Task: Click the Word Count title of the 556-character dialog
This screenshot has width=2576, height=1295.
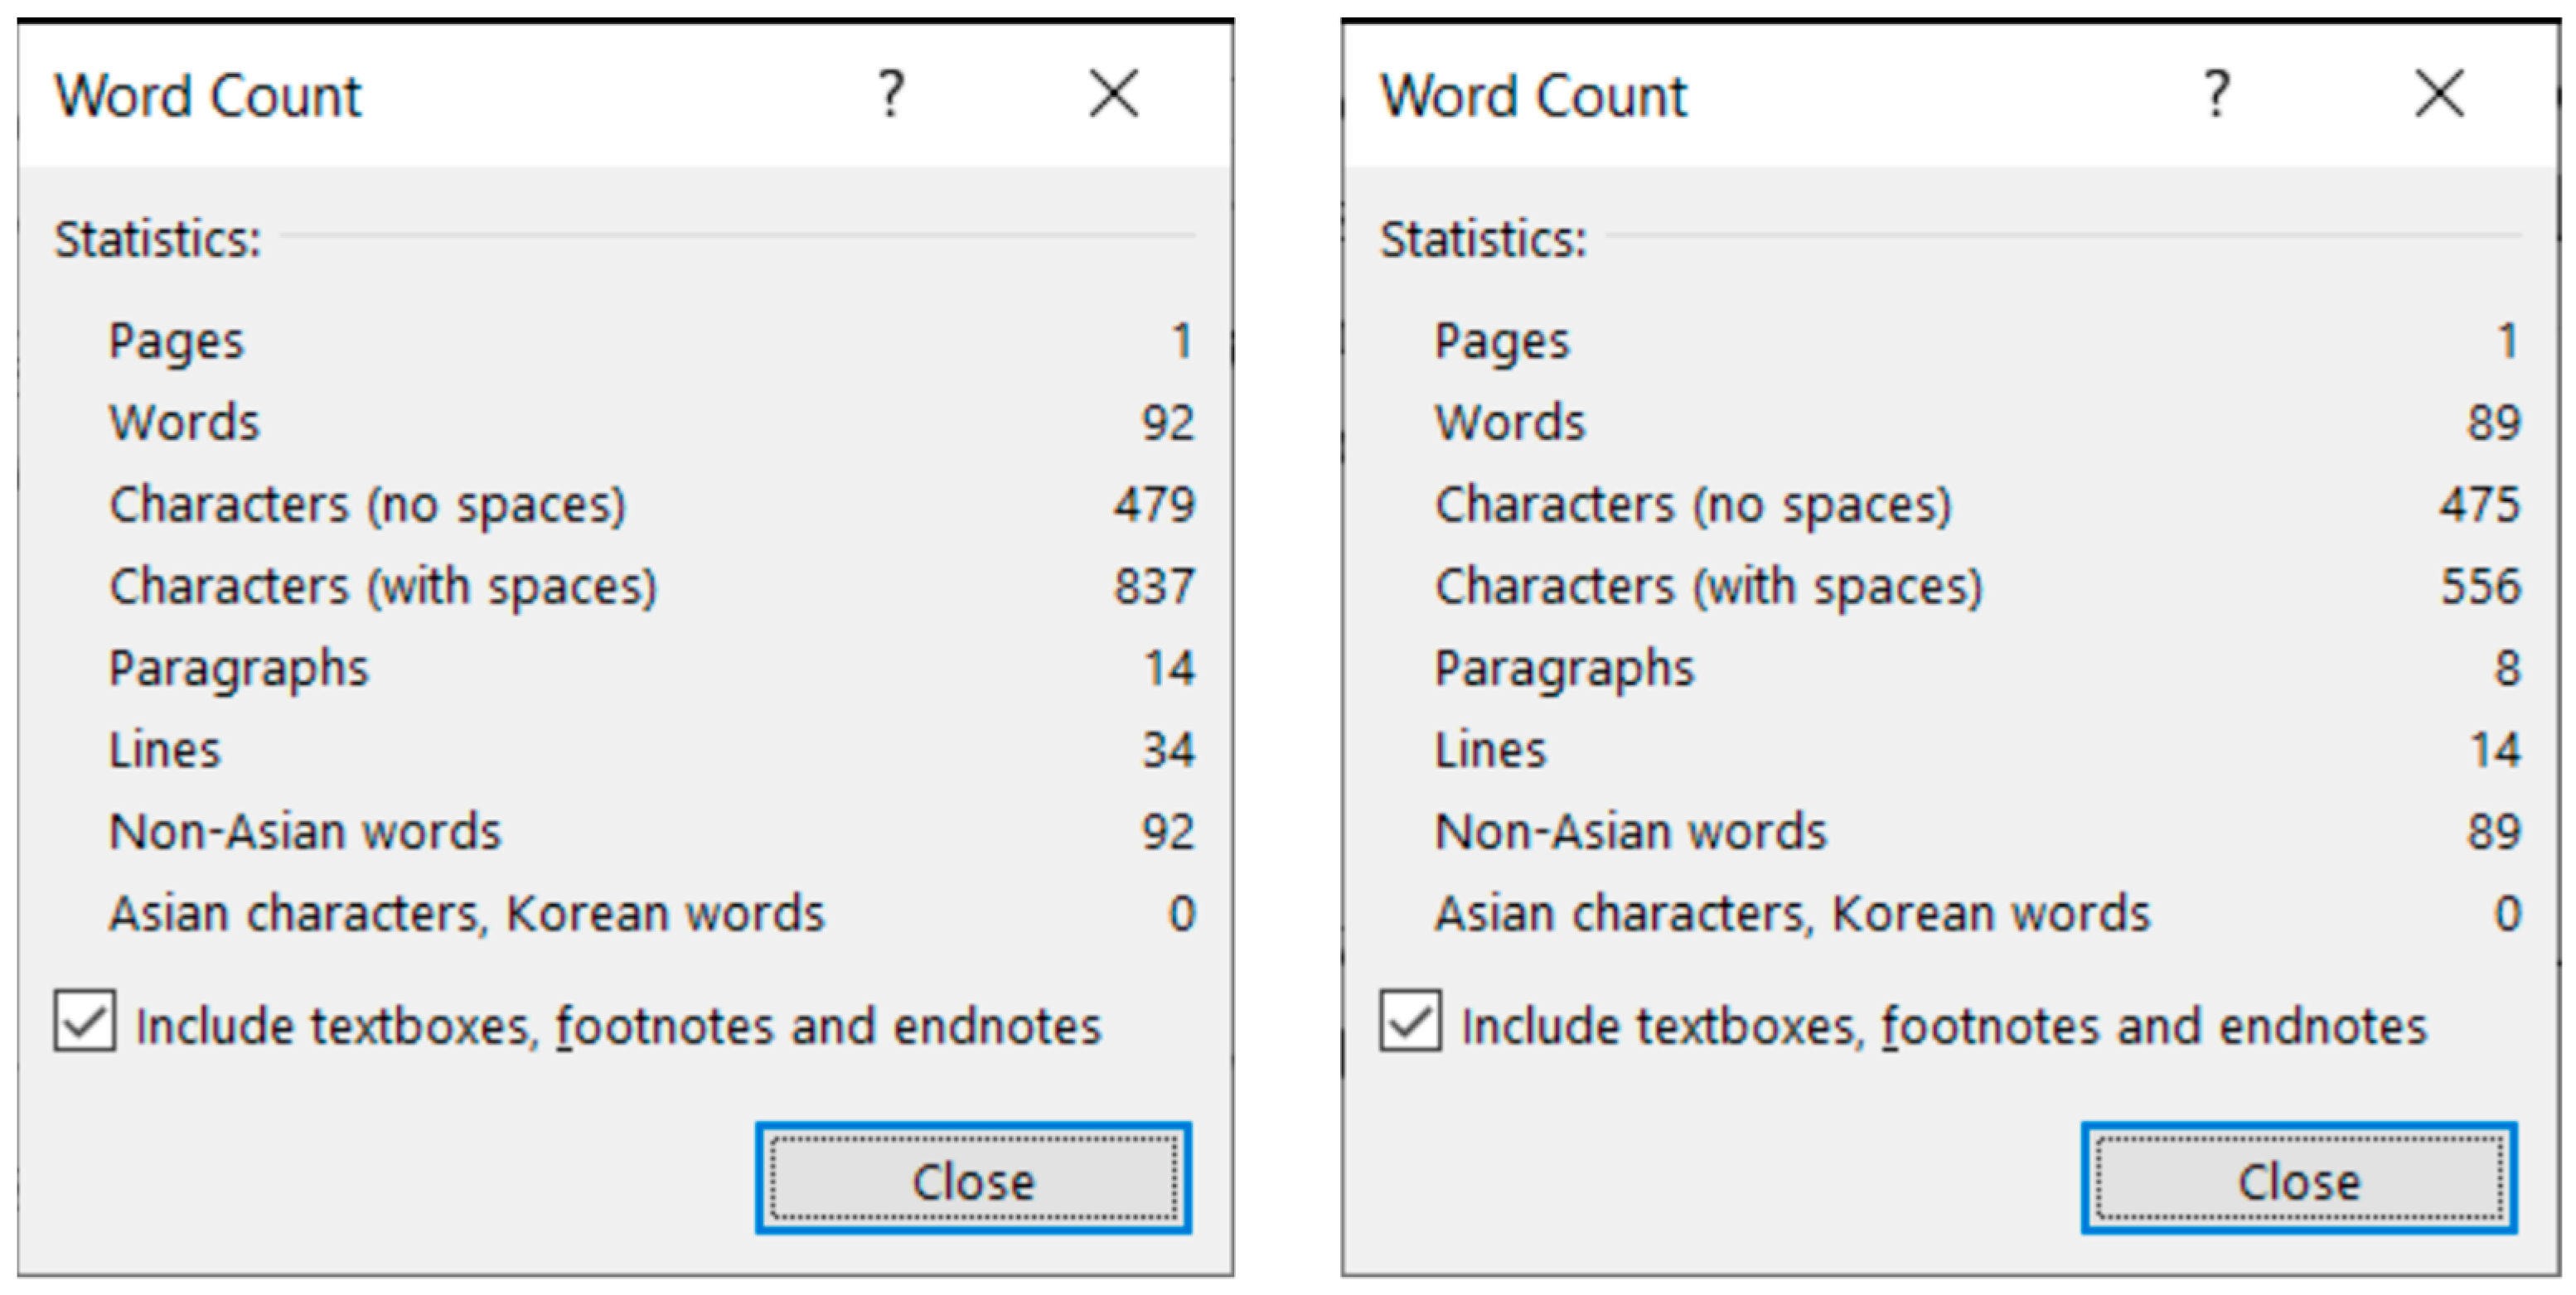Action: coord(1533,96)
